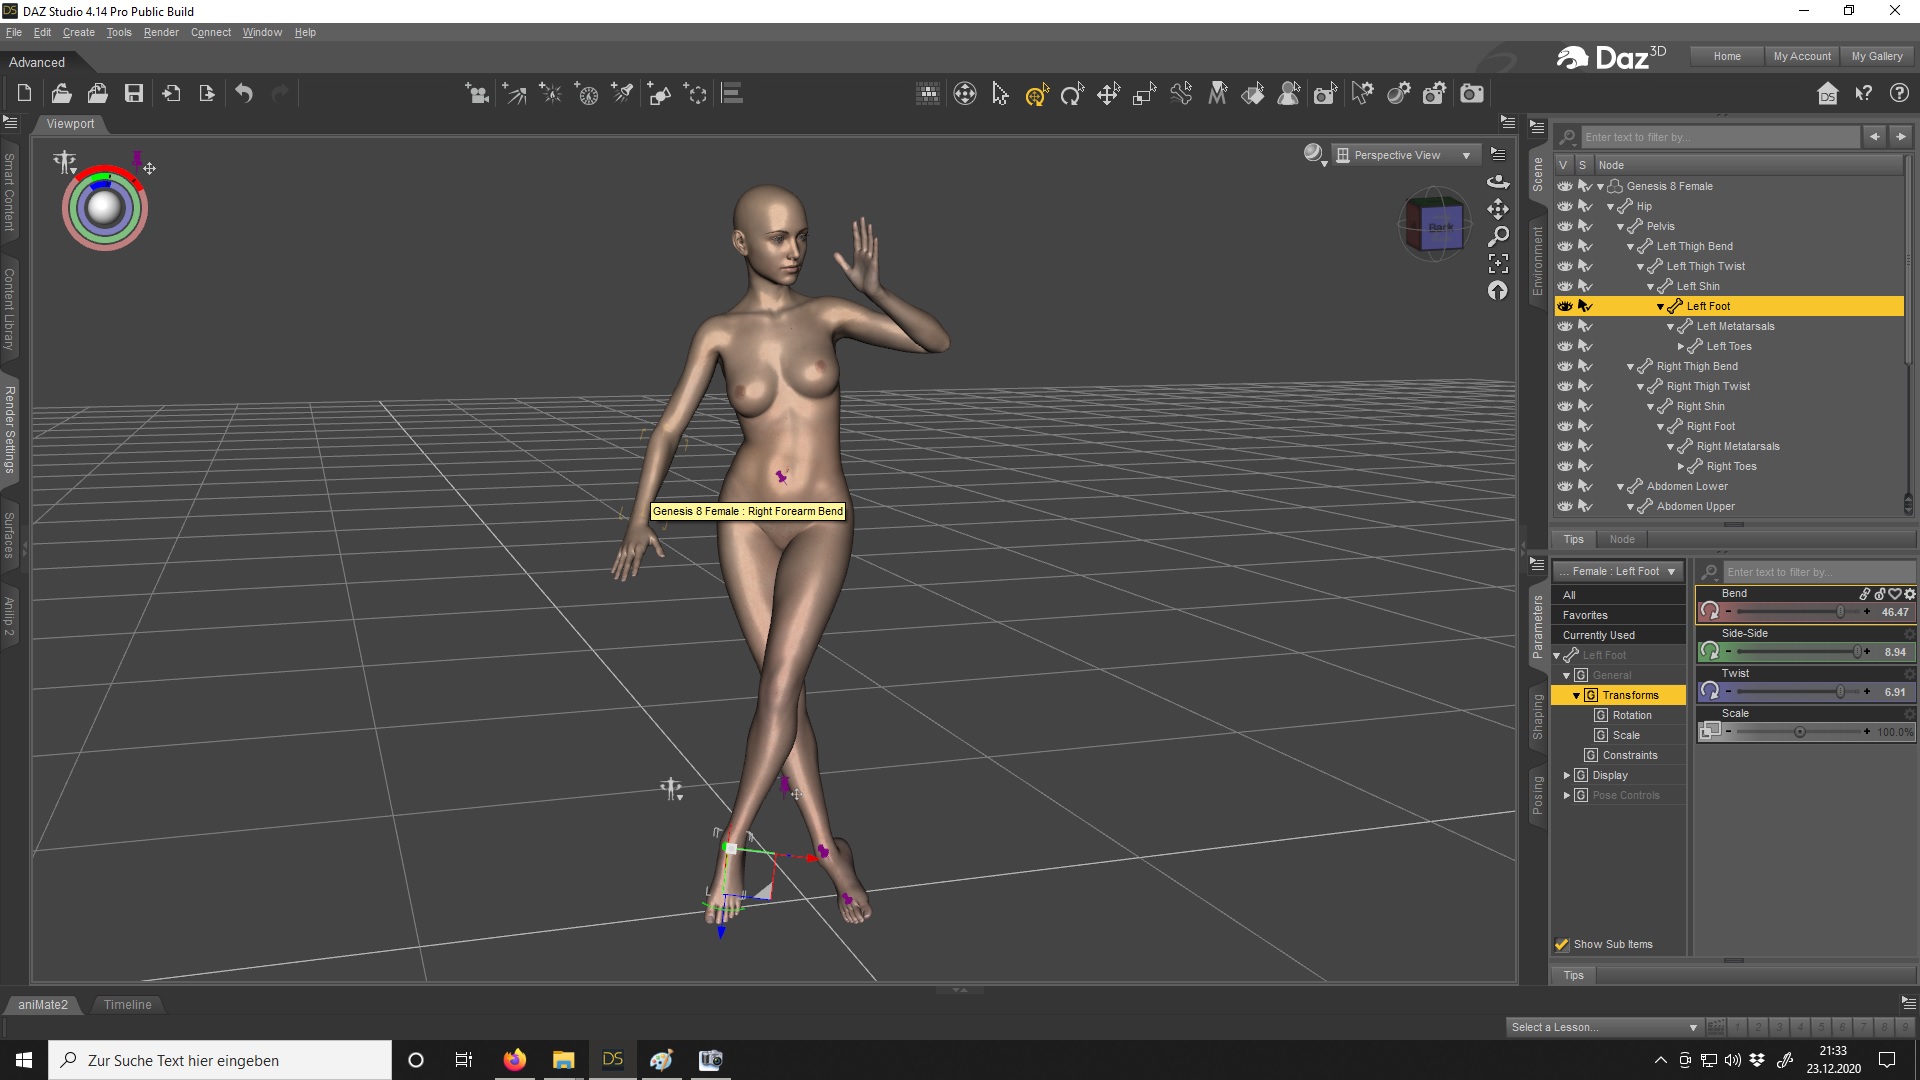Collapse the Right Thigh Bend tree node

click(1630, 367)
